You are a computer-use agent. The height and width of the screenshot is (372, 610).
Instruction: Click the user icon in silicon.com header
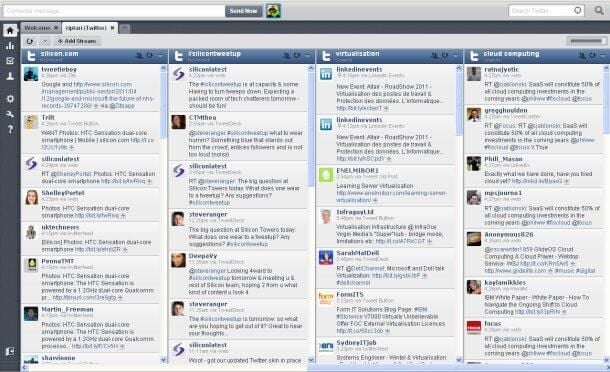click(139, 56)
